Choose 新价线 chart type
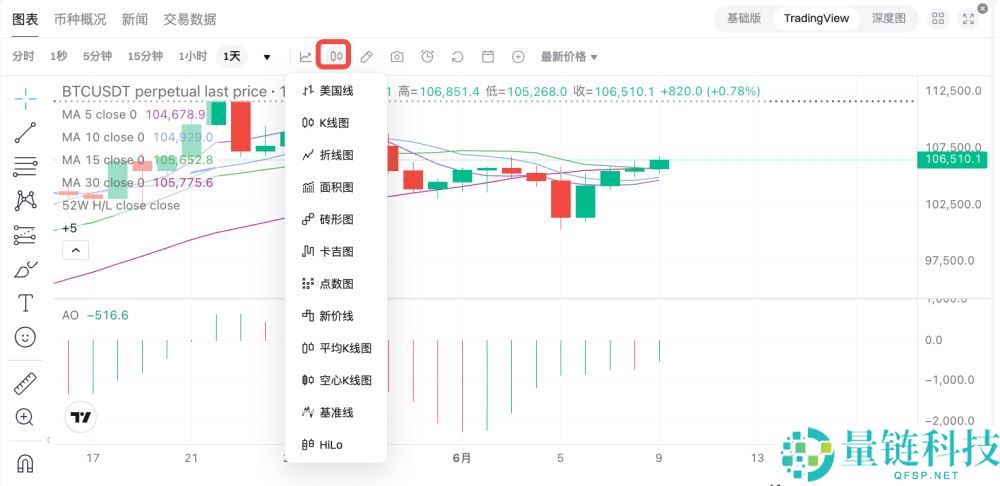The image size is (1000, 486). tap(335, 316)
